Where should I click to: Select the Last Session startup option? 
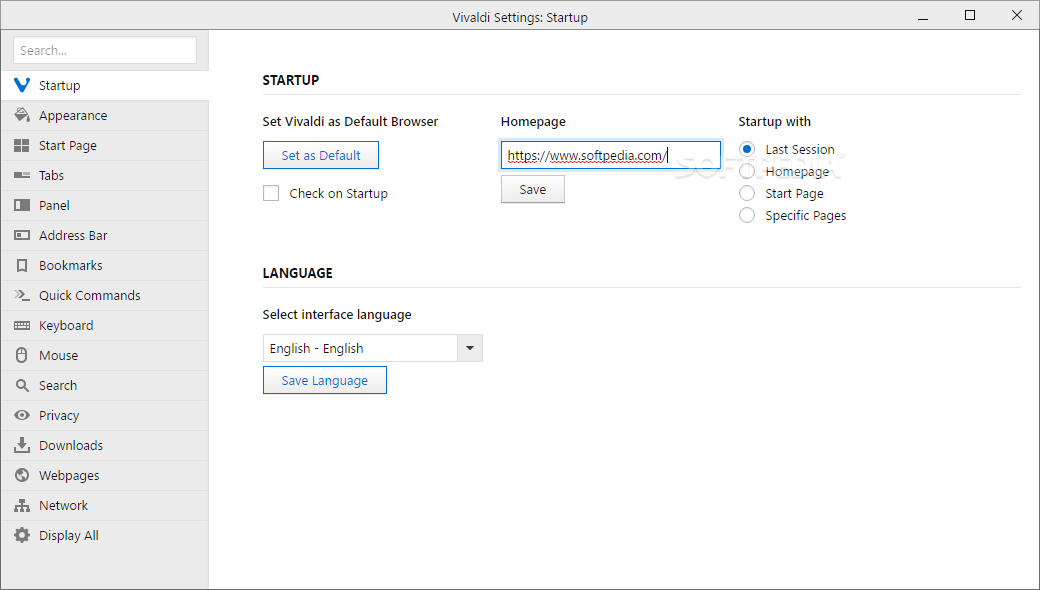click(x=747, y=149)
